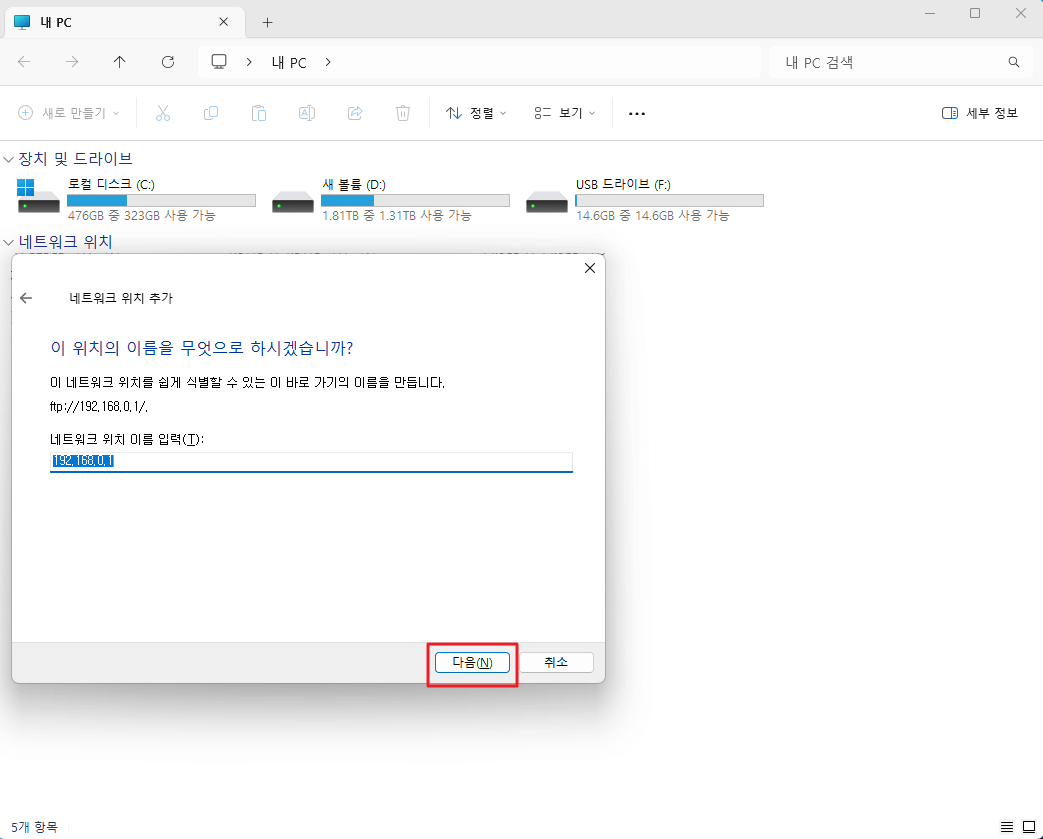The width and height of the screenshot is (1043, 839).
Task: Click the back arrow in the wizard dialog
Action: 28,298
